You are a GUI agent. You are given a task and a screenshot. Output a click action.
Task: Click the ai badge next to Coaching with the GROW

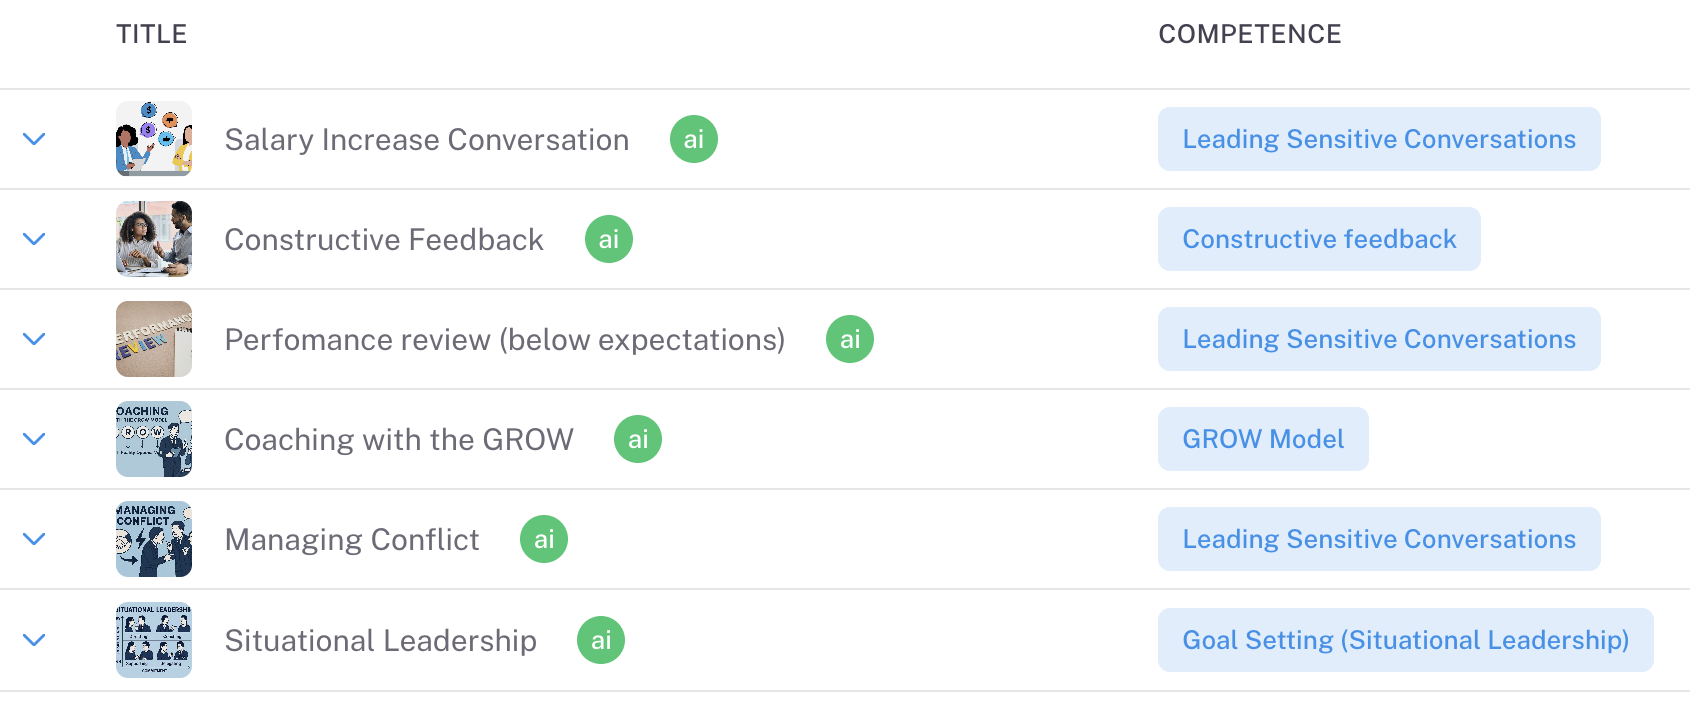tap(637, 439)
